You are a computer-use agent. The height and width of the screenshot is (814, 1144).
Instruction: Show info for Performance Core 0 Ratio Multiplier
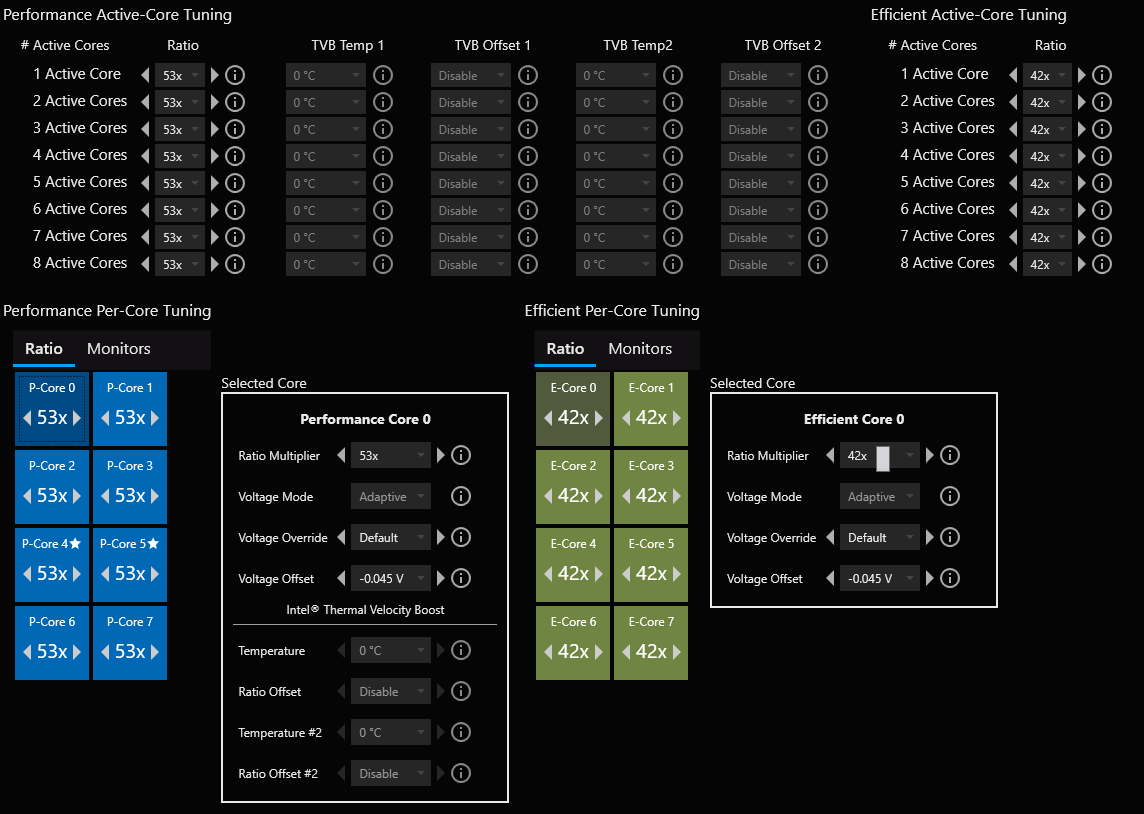click(461, 455)
